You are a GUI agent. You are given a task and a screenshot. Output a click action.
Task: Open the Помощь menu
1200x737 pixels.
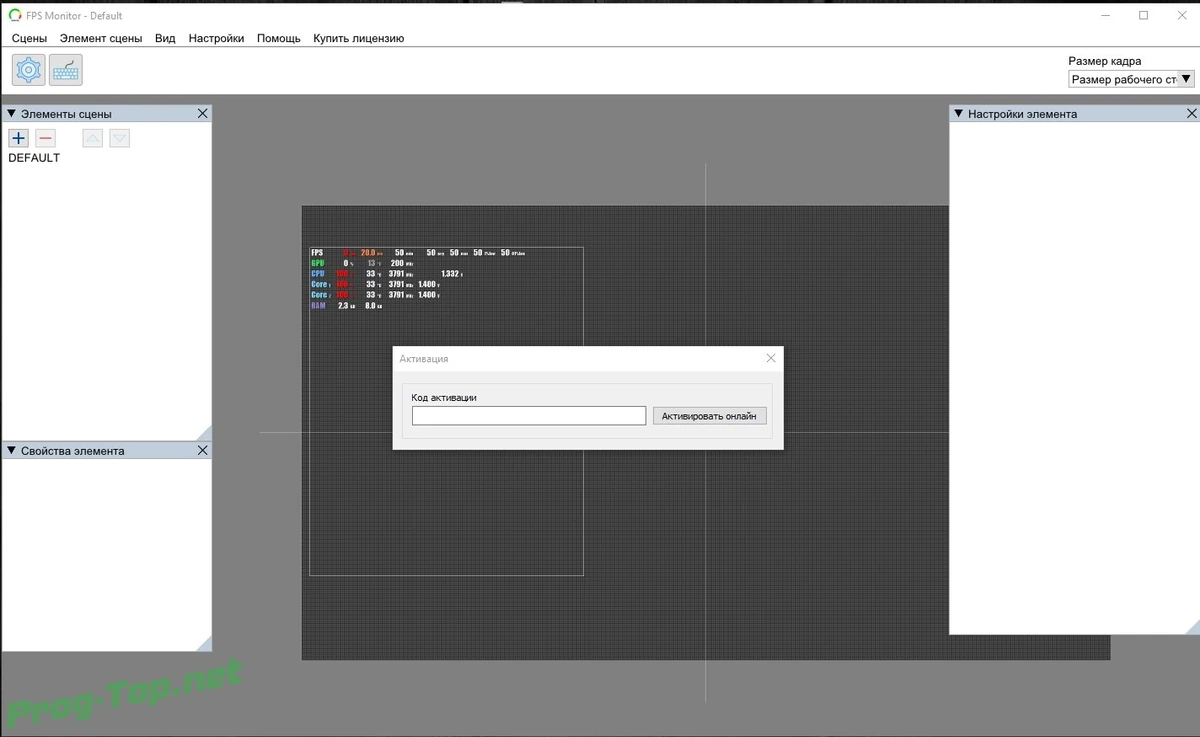278,38
